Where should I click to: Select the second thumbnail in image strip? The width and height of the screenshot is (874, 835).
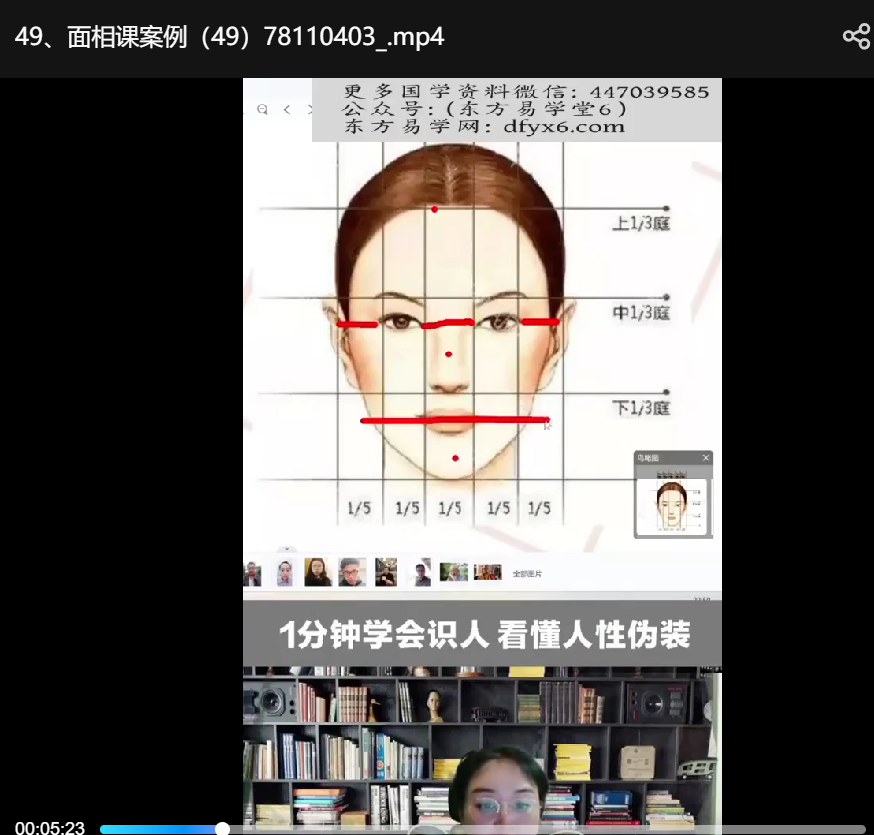(285, 573)
